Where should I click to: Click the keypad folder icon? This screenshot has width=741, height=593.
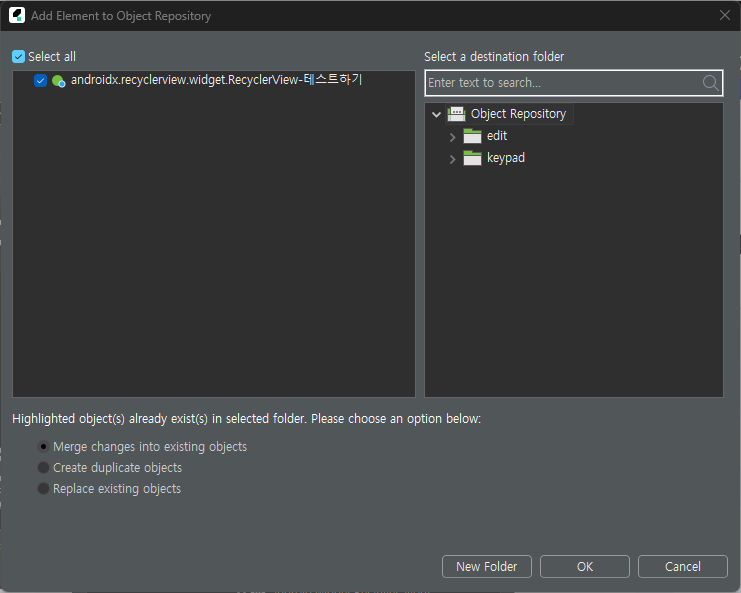[x=472, y=158]
